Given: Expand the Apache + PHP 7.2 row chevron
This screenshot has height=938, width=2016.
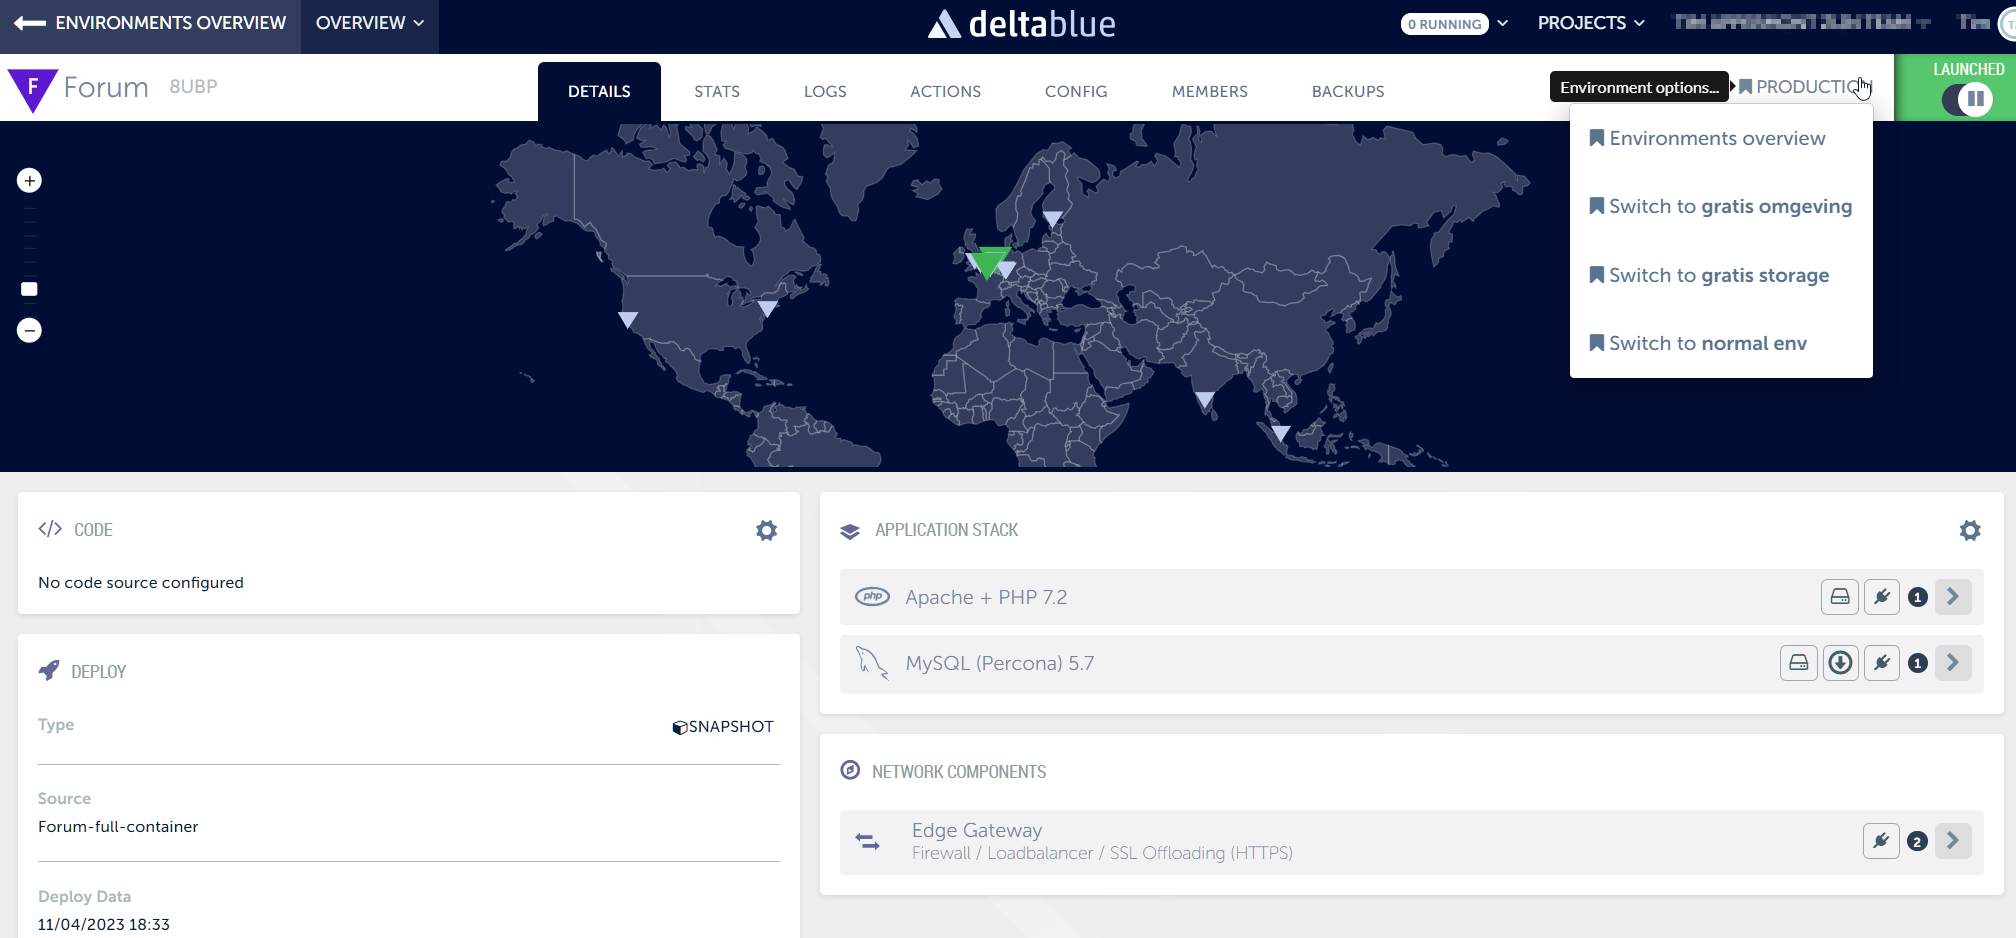Looking at the screenshot, I should (1952, 597).
